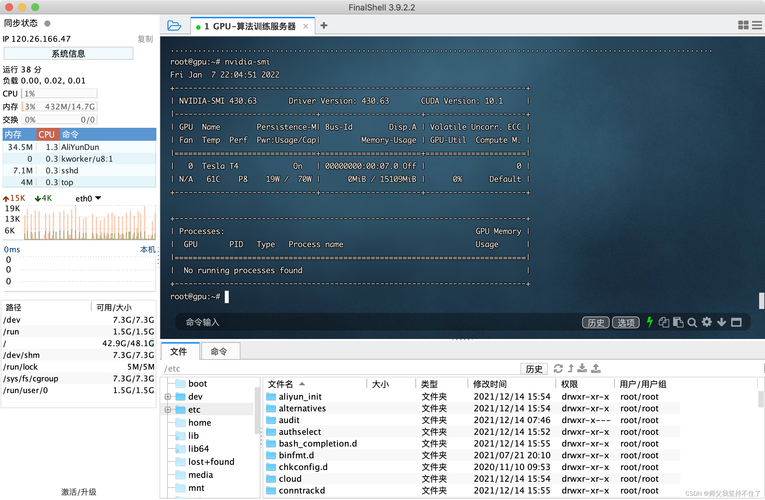Select the cloud folder row
Viewport: 765px width, 500px height.
(472, 479)
